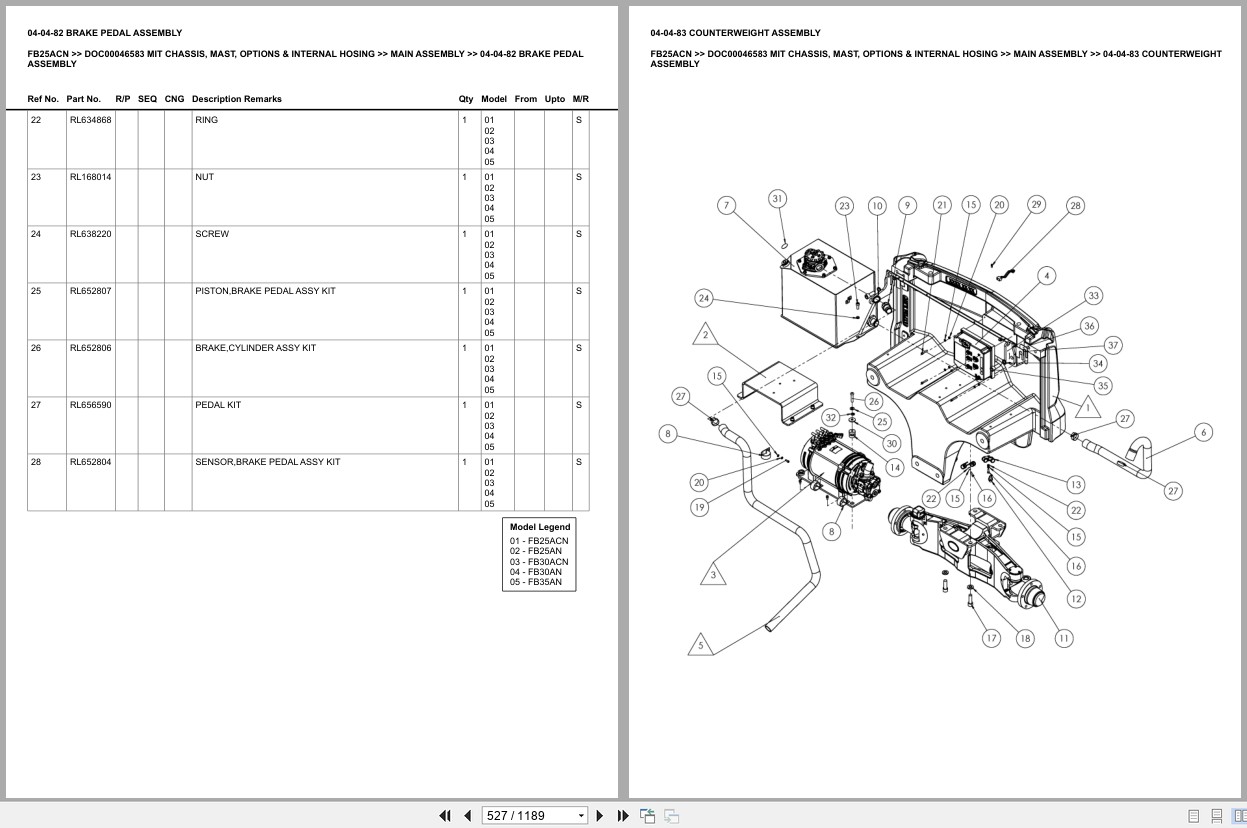Click diagram callout 29
This screenshot has width=1247, height=828.
[x=1036, y=204]
